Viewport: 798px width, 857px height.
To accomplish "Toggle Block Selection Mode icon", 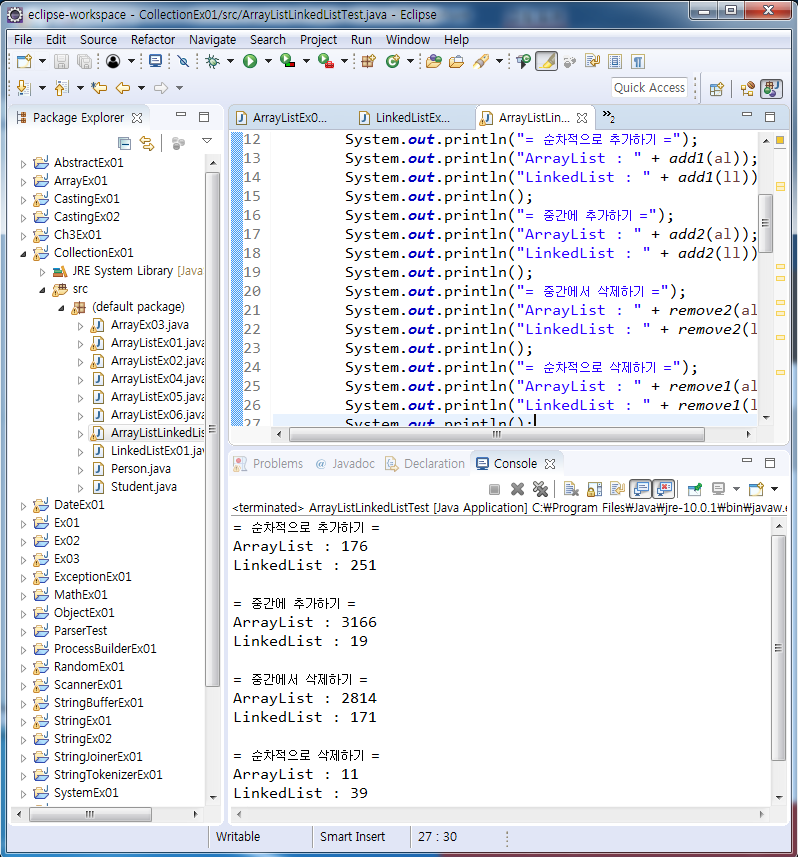I will click(615, 61).
